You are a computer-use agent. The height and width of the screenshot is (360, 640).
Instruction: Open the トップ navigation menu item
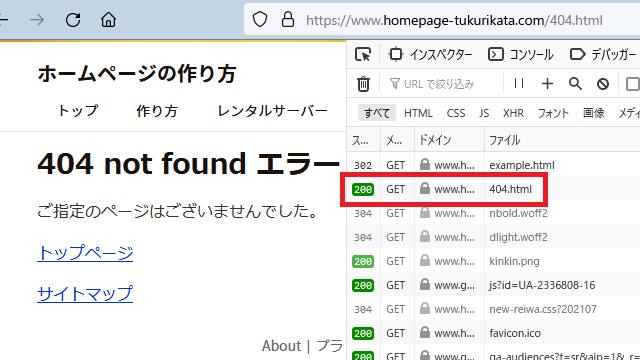click(x=78, y=111)
